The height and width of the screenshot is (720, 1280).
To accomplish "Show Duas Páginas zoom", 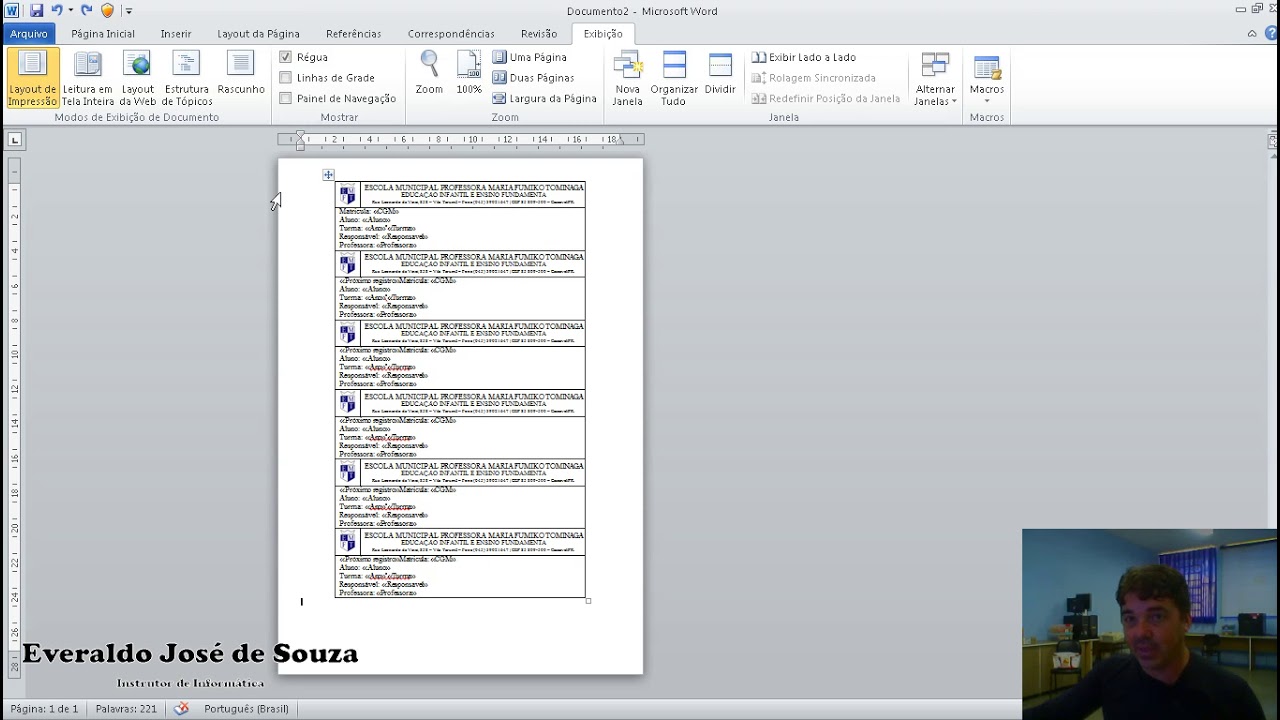I will 533,77.
